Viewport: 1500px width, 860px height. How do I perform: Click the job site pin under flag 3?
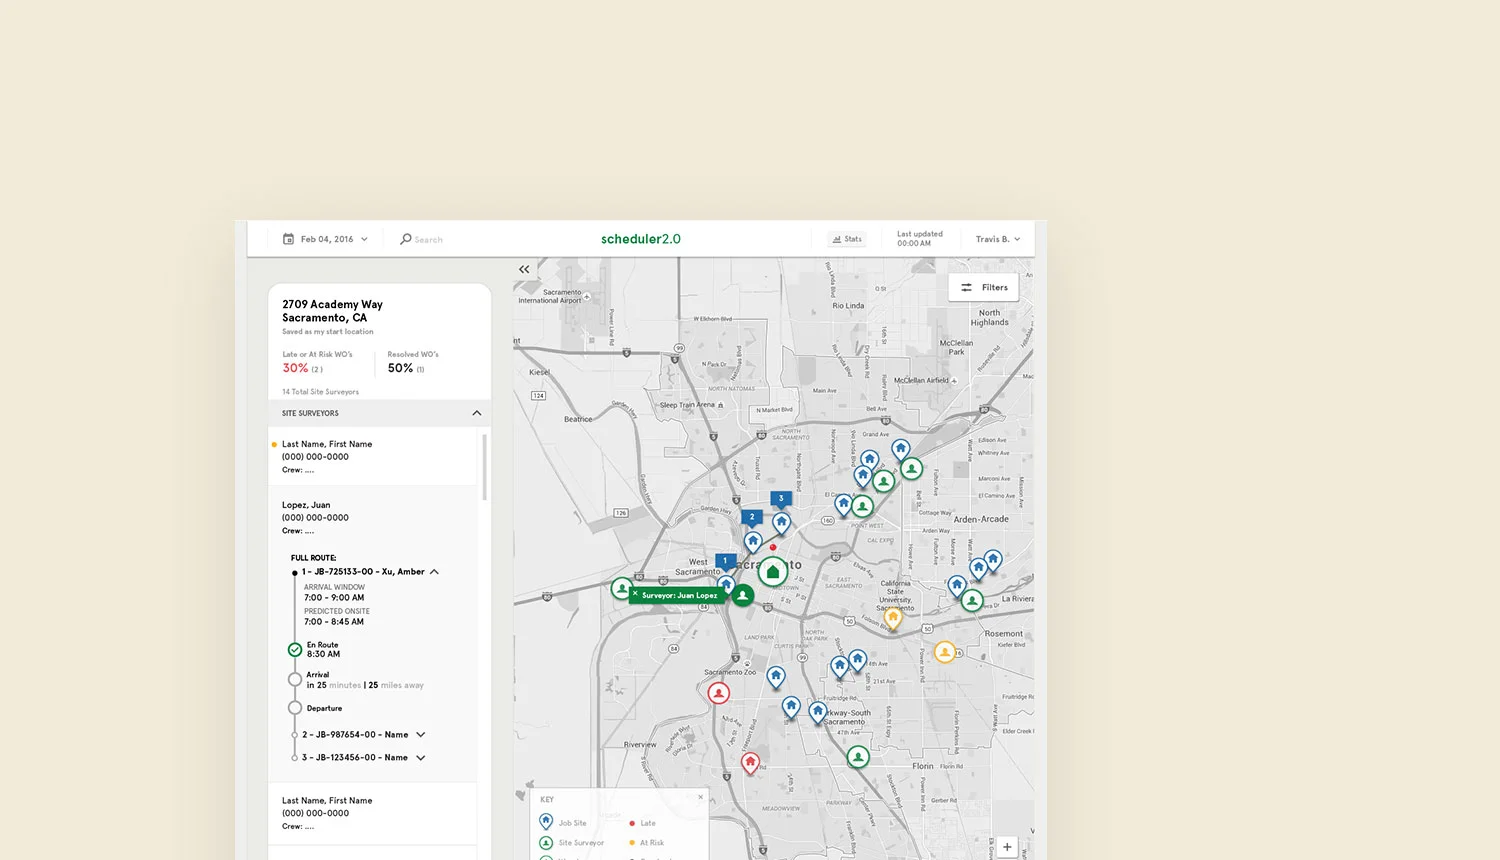(x=782, y=523)
